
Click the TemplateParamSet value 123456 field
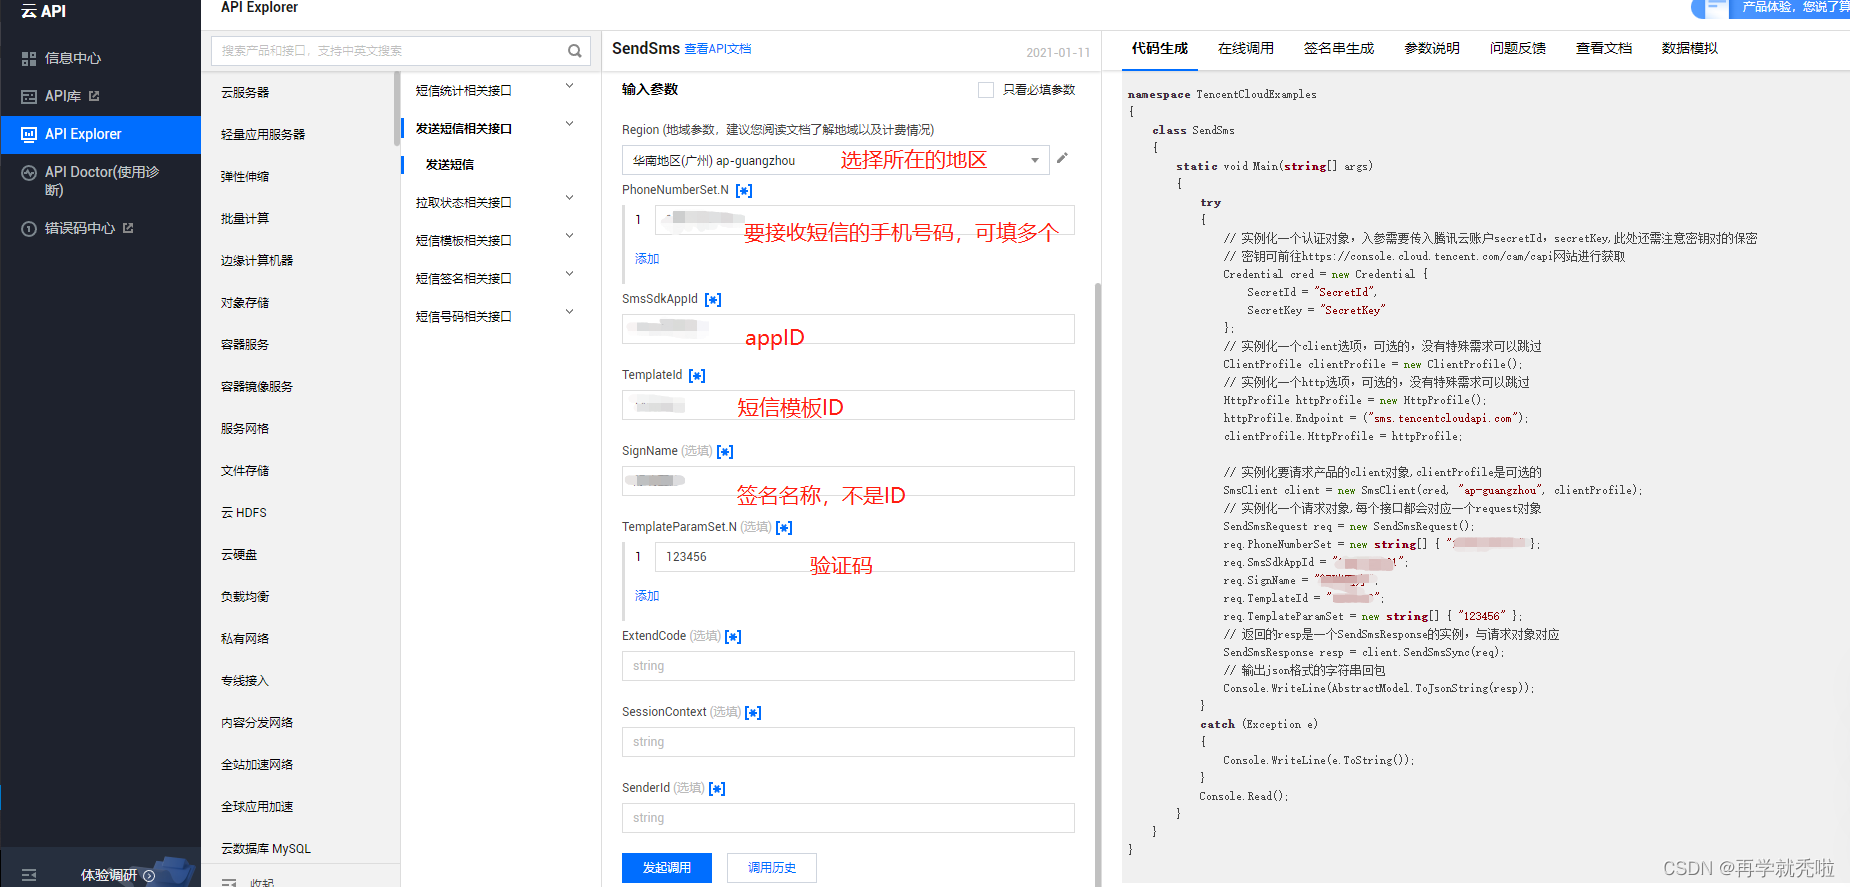(865, 557)
